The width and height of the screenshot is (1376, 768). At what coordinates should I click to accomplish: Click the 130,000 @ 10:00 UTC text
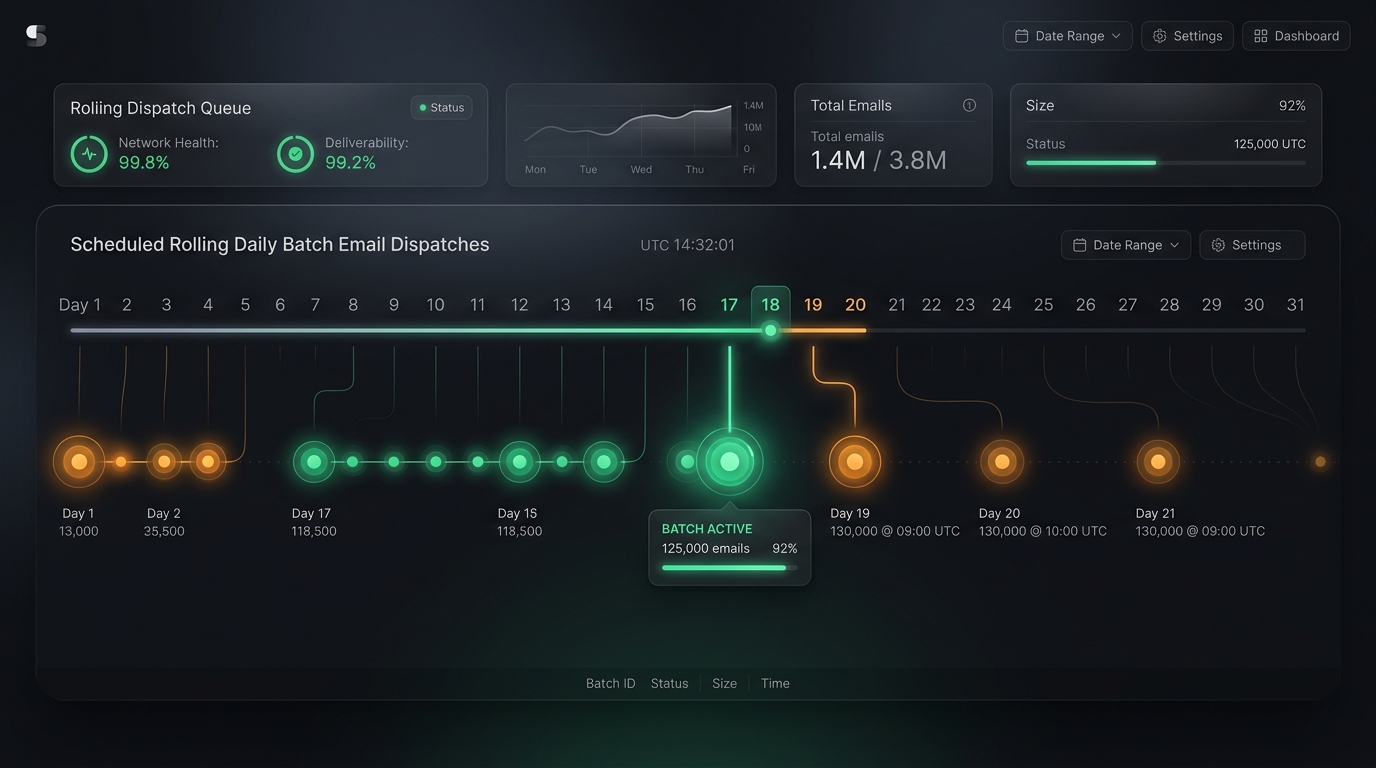pyautogui.click(x=1043, y=532)
